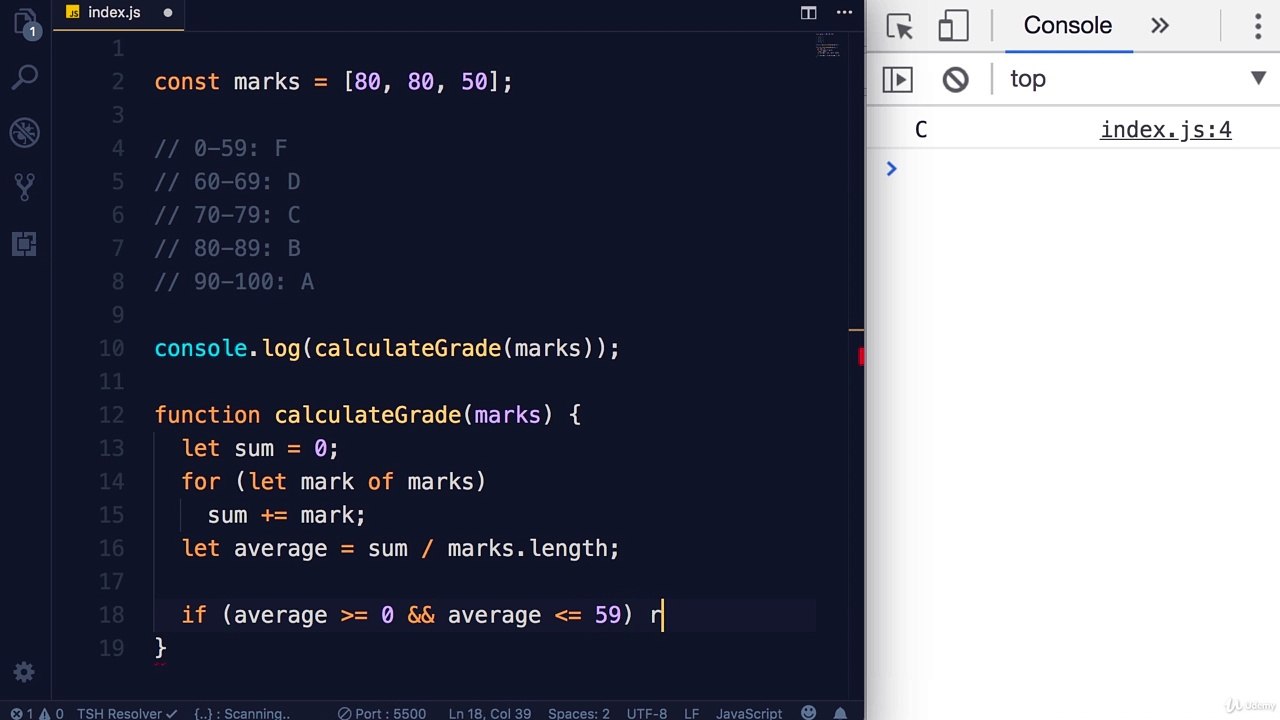The image size is (1280, 720).
Task: Click the for (let mark of marks) line
Action: click(334, 482)
